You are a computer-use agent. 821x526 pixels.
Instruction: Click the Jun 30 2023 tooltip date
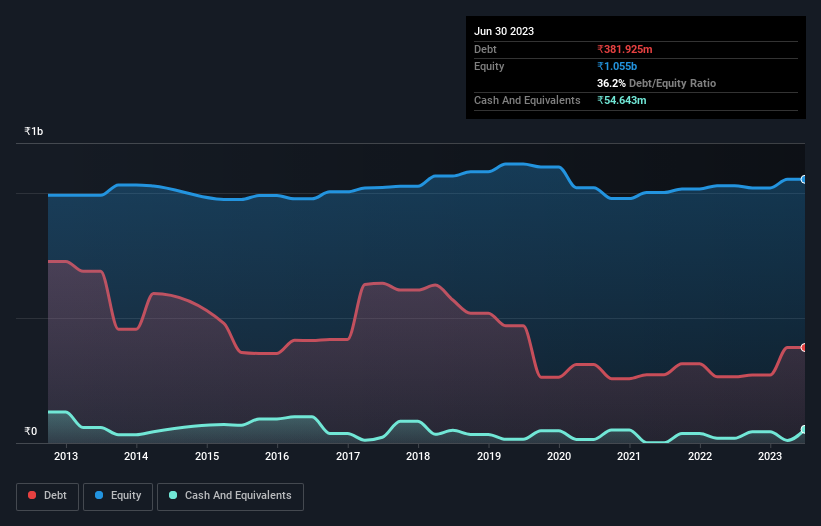click(x=504, y=31)
